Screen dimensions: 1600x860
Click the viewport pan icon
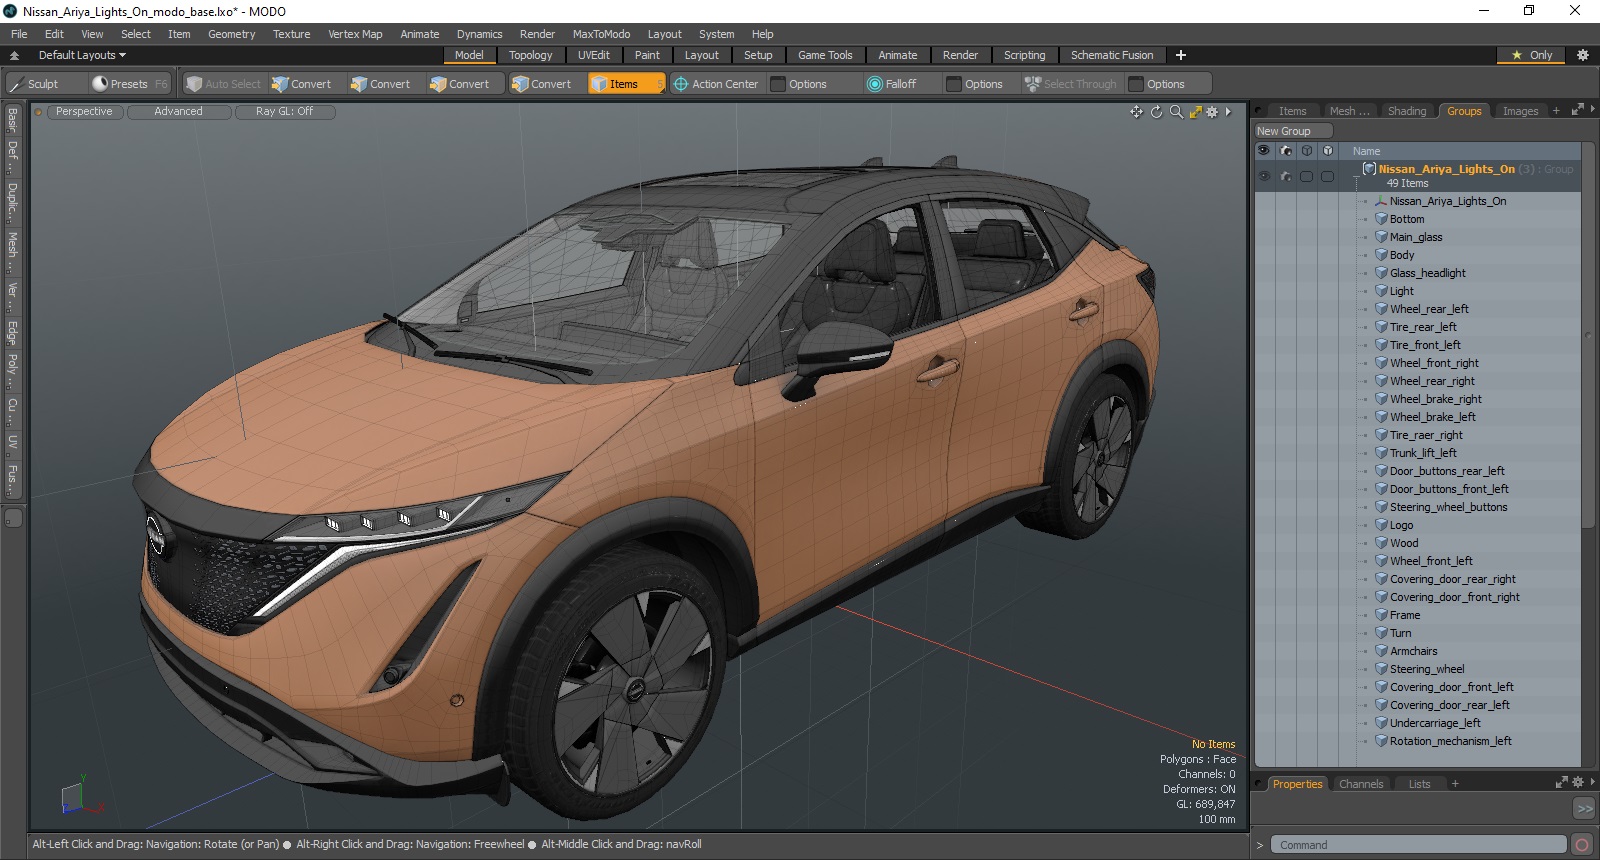1137,112
